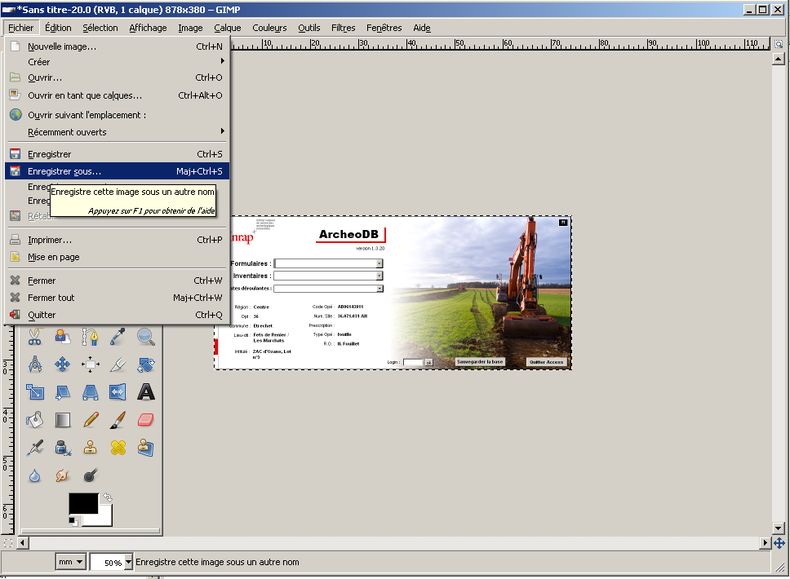Click horizontal scrollbar right arrow
Screen dimensions: 790x579
pos(766,543)
